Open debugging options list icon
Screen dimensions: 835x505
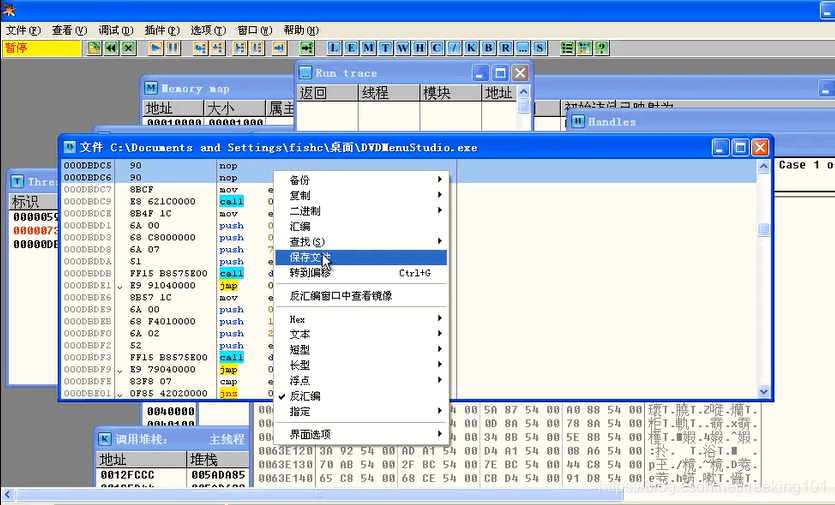click(x=567, y=48)
